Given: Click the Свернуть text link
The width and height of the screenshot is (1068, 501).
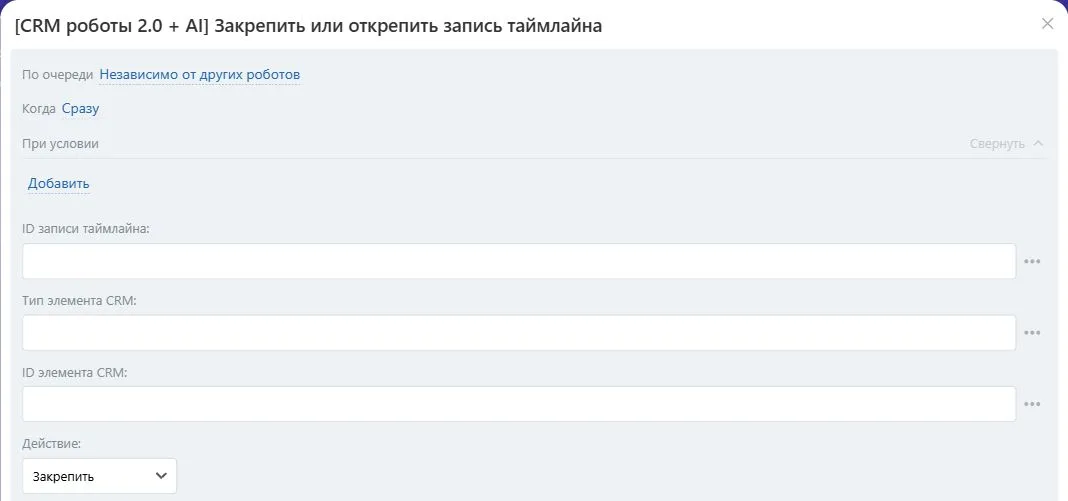Looking at the screenshot, I should [x=997, y=144].
